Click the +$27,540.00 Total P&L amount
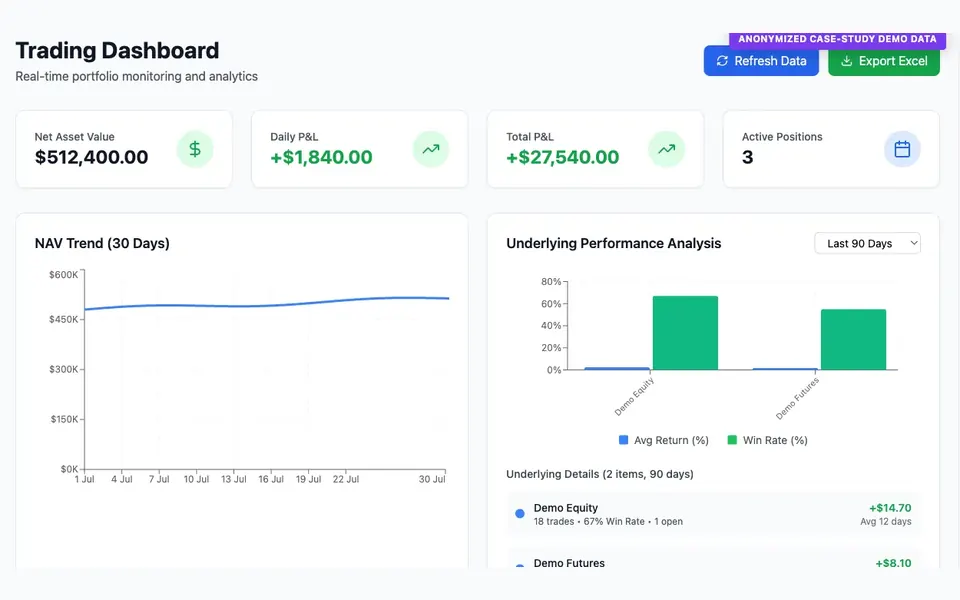This screenshot has width=960, height=600. point(563,157)
